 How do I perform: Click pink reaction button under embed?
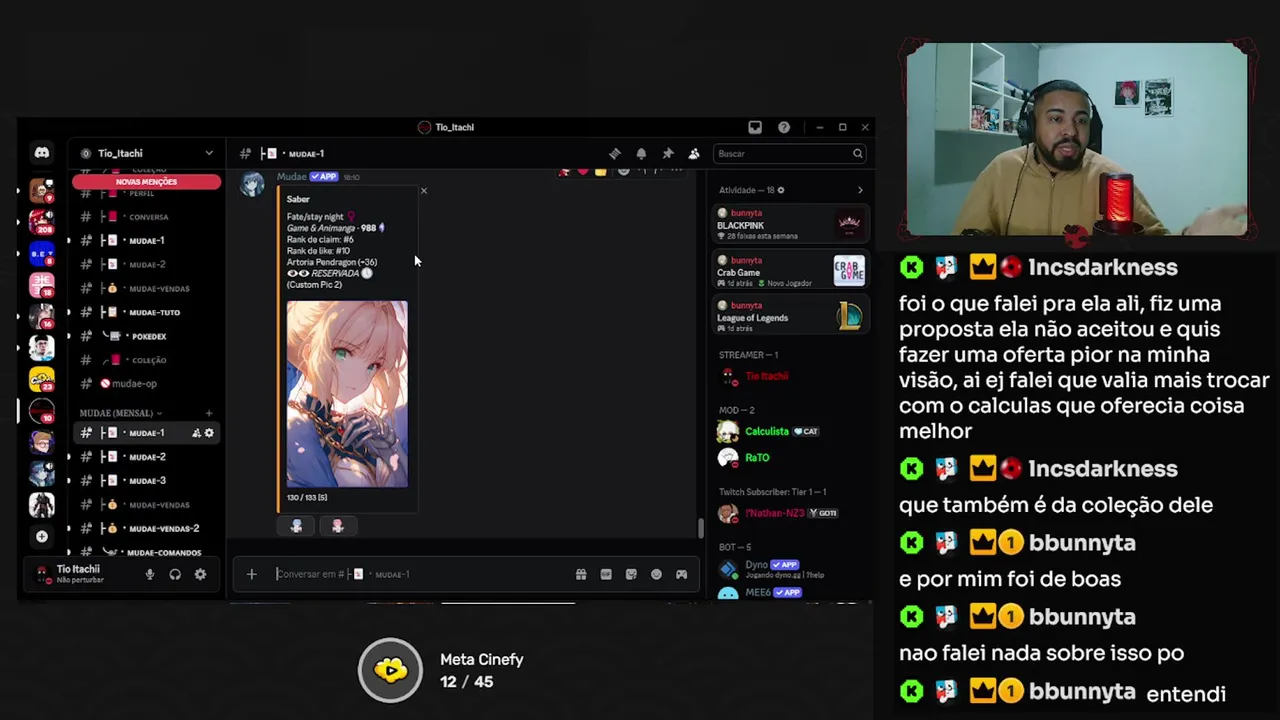tap(337, 526)
